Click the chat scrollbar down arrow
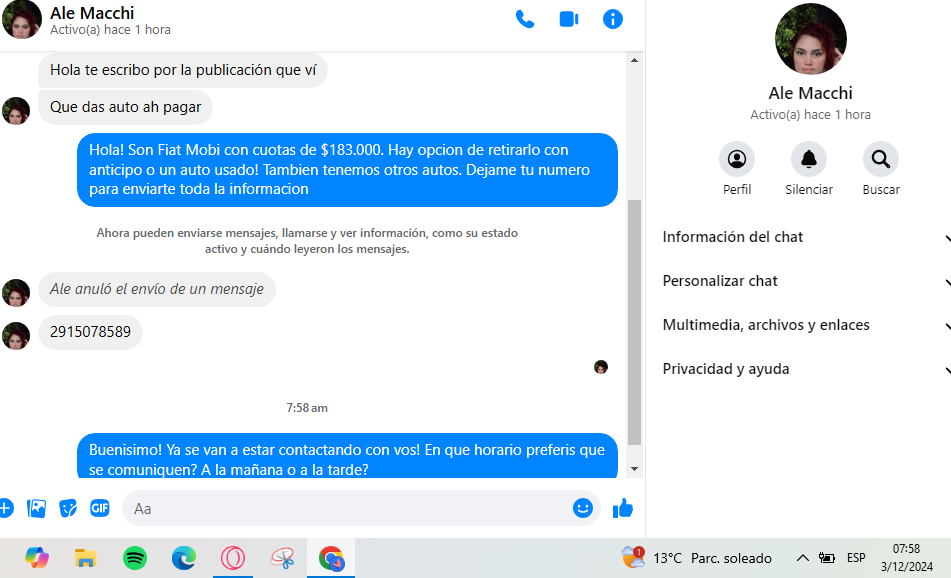 click(634, 469)
